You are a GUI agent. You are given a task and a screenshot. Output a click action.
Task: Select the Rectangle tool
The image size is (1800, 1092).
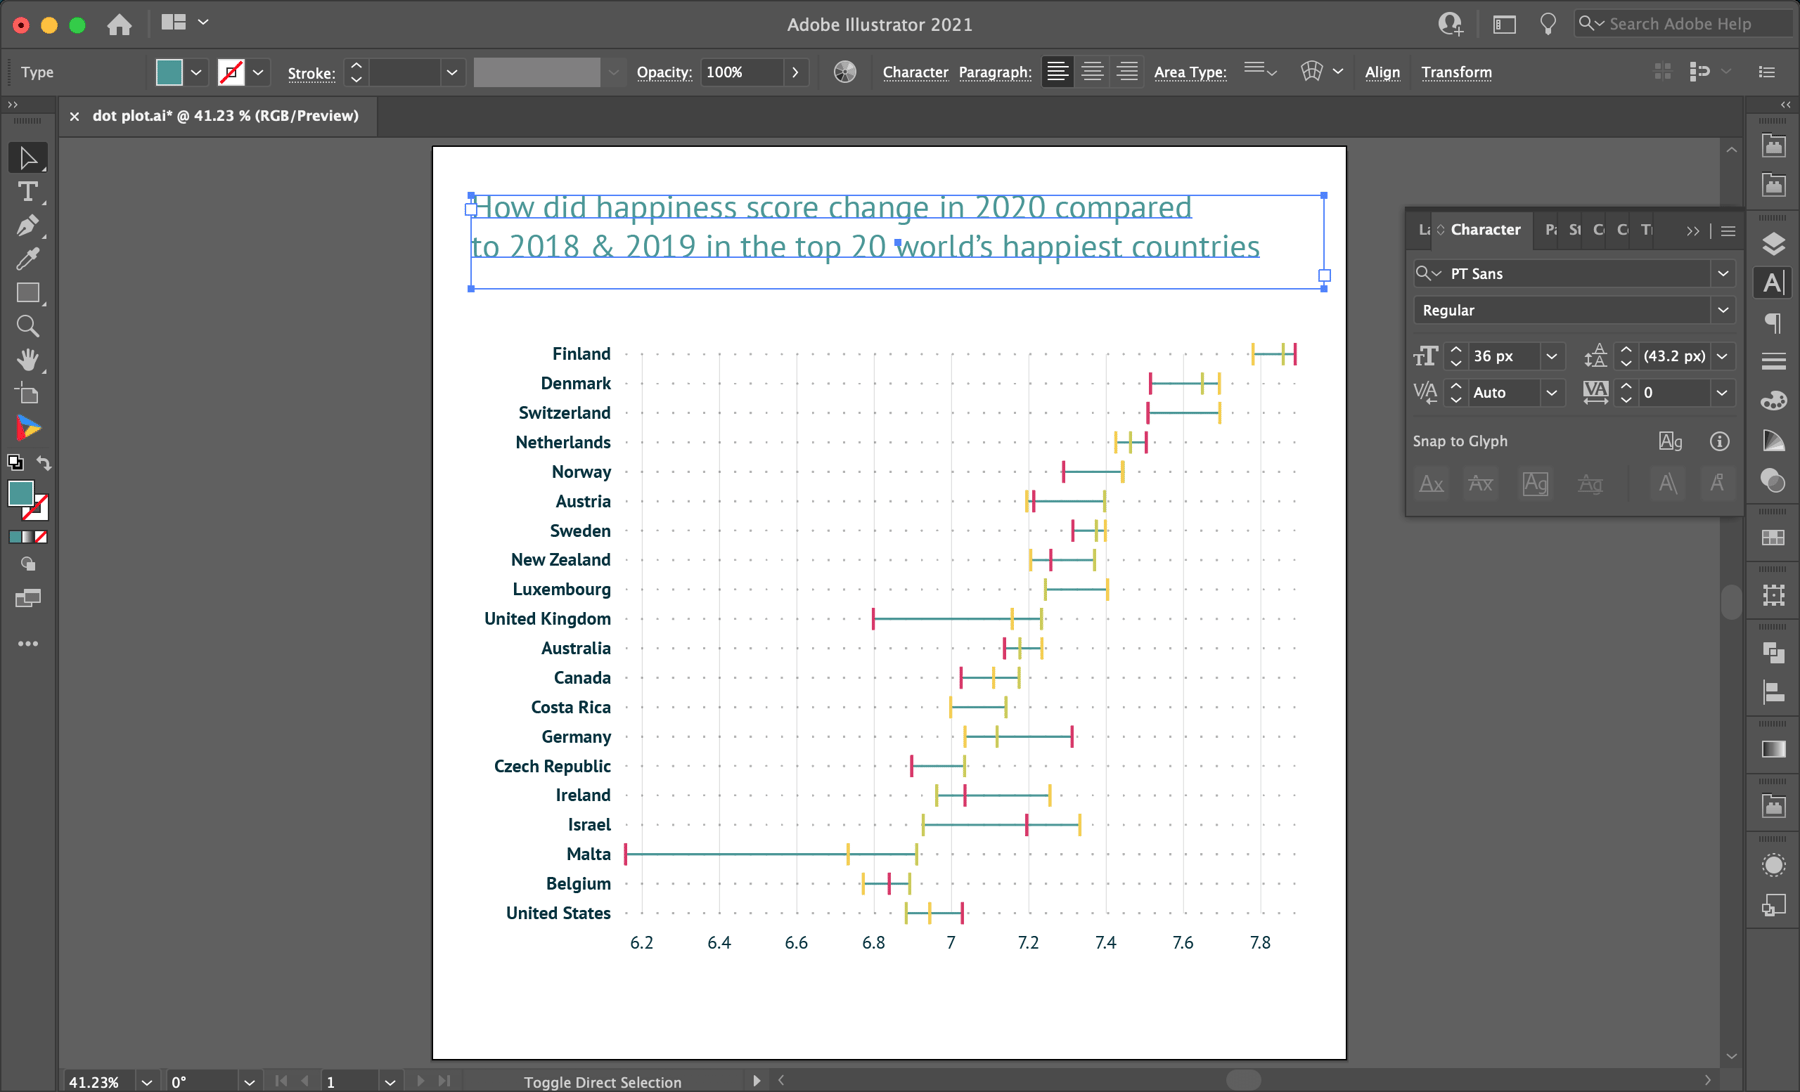28,293
